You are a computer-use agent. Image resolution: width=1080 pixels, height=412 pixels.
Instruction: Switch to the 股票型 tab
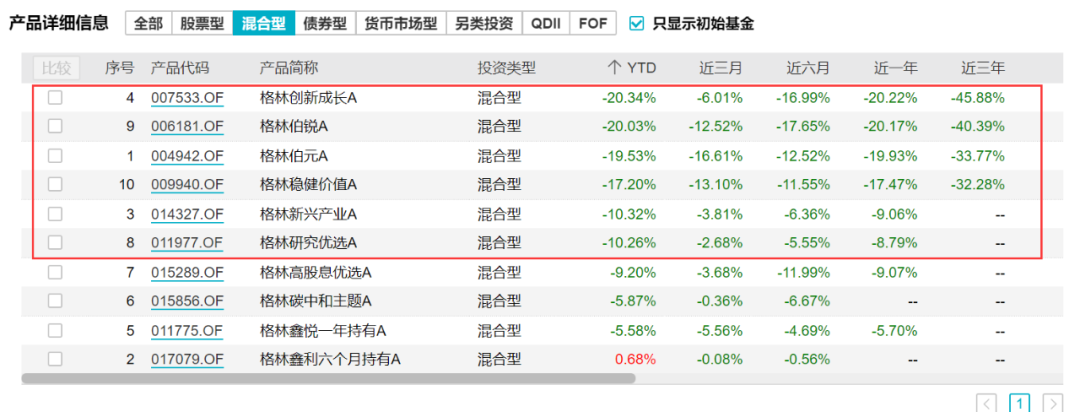tap(201, 23)
